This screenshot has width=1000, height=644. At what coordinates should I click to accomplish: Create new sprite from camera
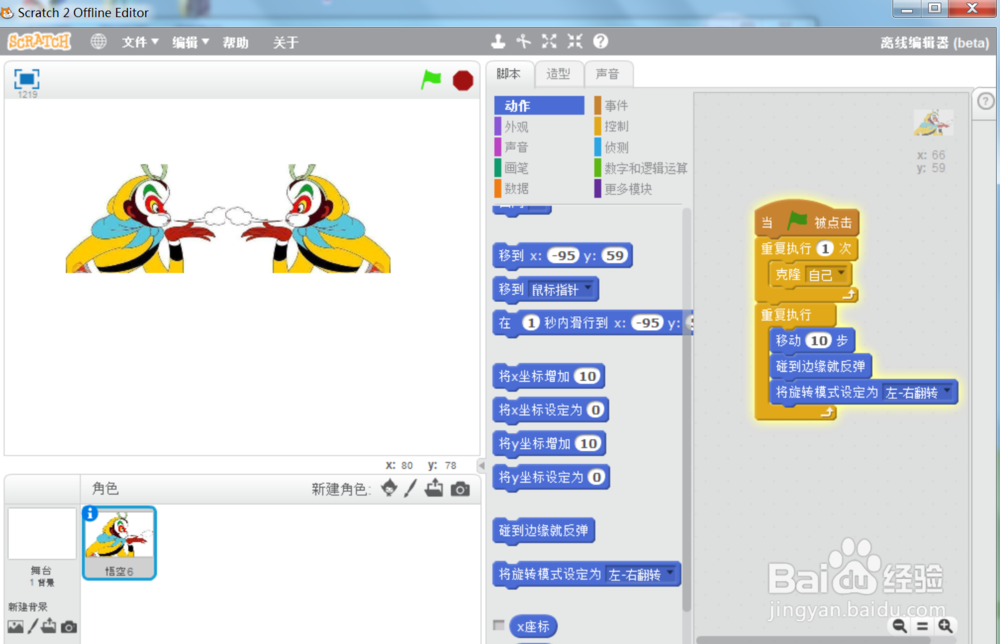[x=460, y=489]
